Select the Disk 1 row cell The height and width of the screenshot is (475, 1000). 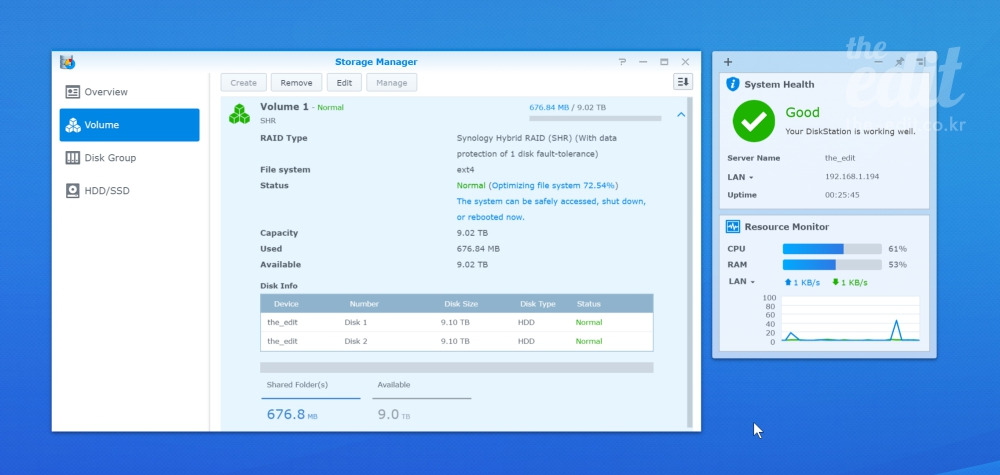(356, 323)
